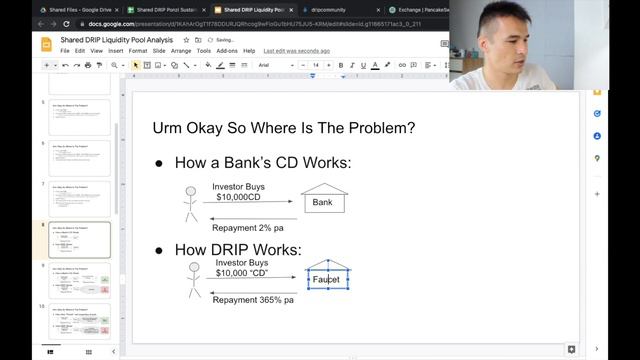Print the presentation
The width and height of the screenshot is (640, 360).
(x=88, y=65)
